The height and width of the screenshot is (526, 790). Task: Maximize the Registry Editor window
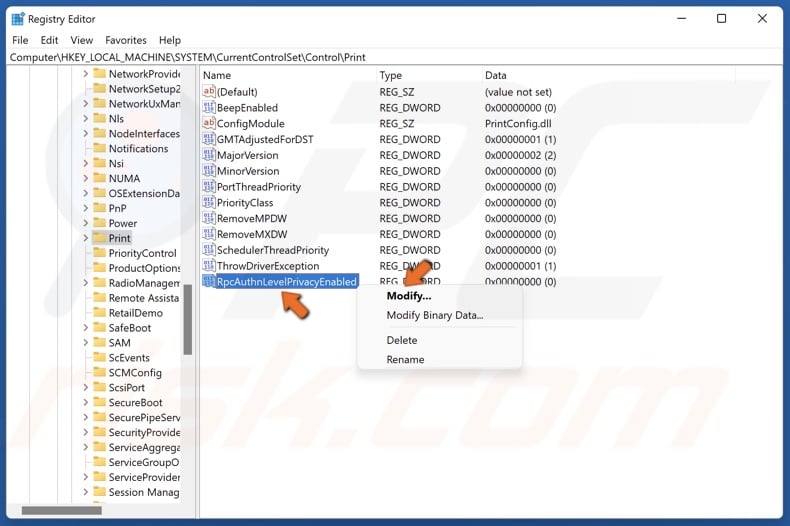(x=721, y=19)
